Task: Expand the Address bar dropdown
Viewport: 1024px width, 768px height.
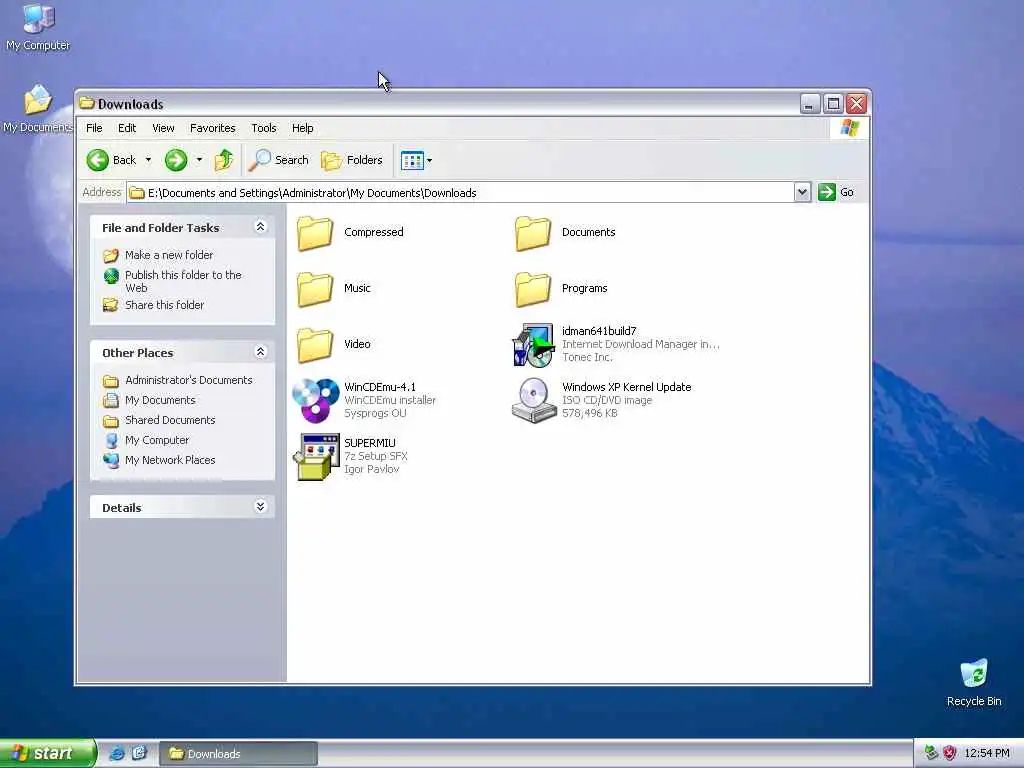Action: (x=803, y=193)
